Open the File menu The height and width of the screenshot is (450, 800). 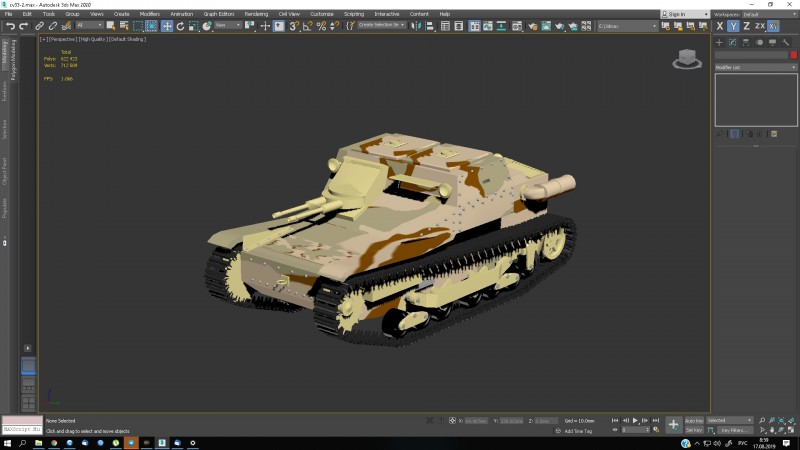[x=9, y=14]
